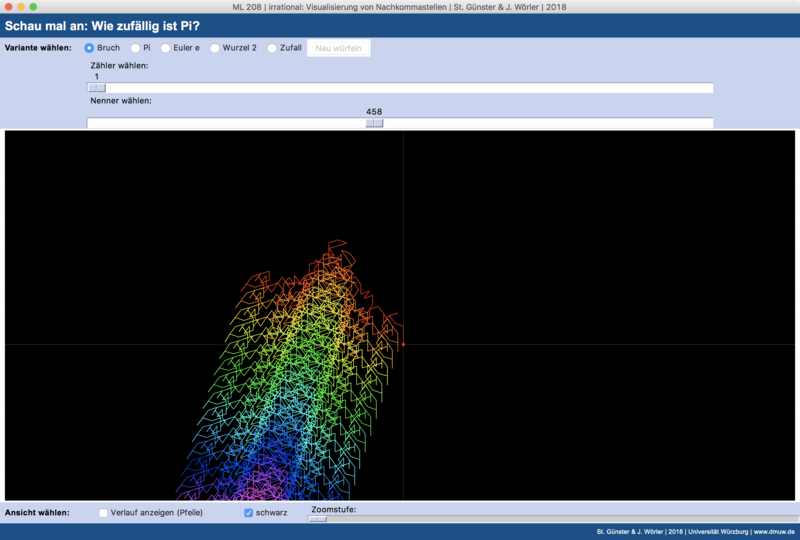Viewport: 800px width, 540px height.
Task: Click the Zähler slider handle
Action: pos(96,88)
